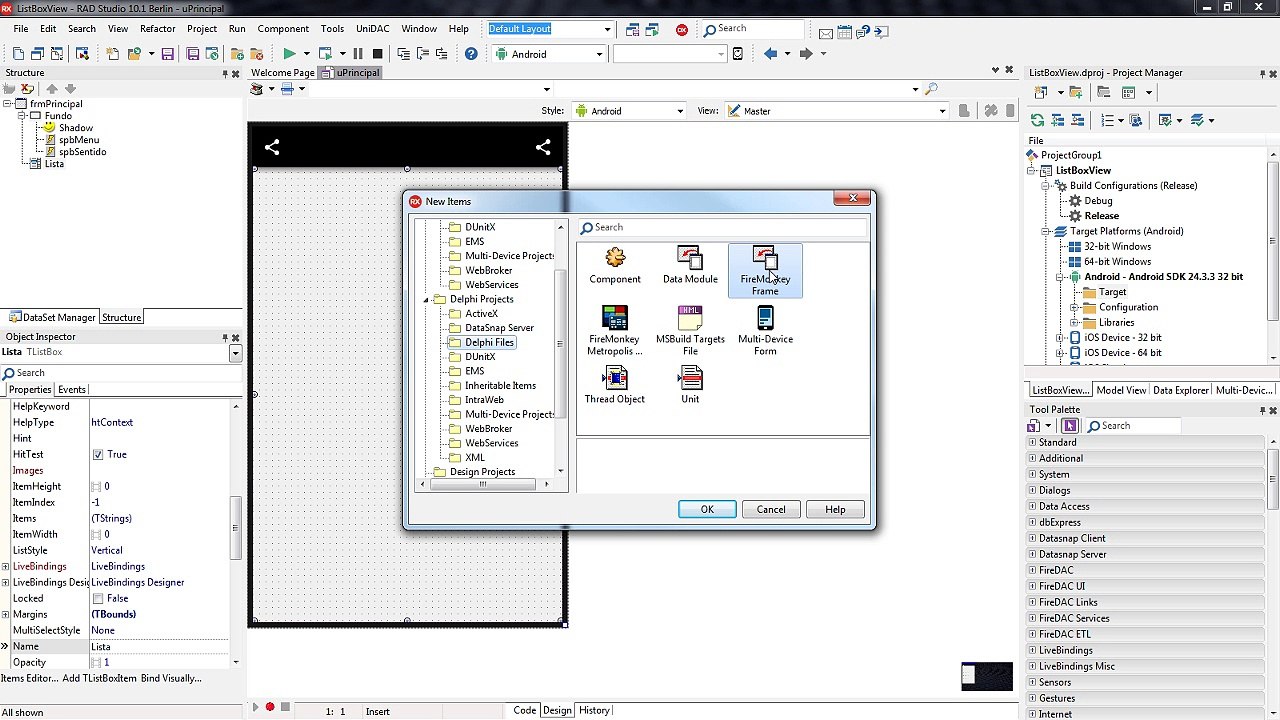Click the Move Up arrow in Structure toolbar
Screen dimensions: 1280x720
pos(52,89)
